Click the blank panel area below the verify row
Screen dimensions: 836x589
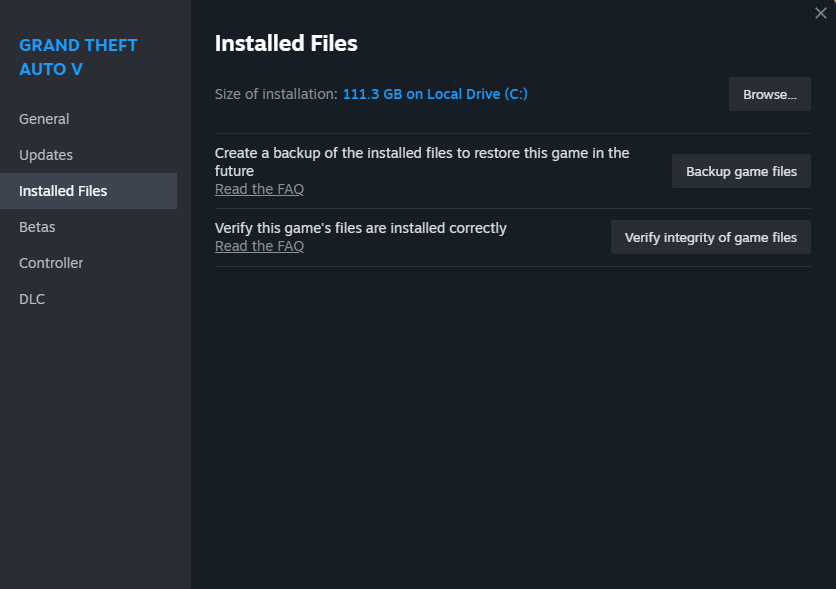point(512,420)
